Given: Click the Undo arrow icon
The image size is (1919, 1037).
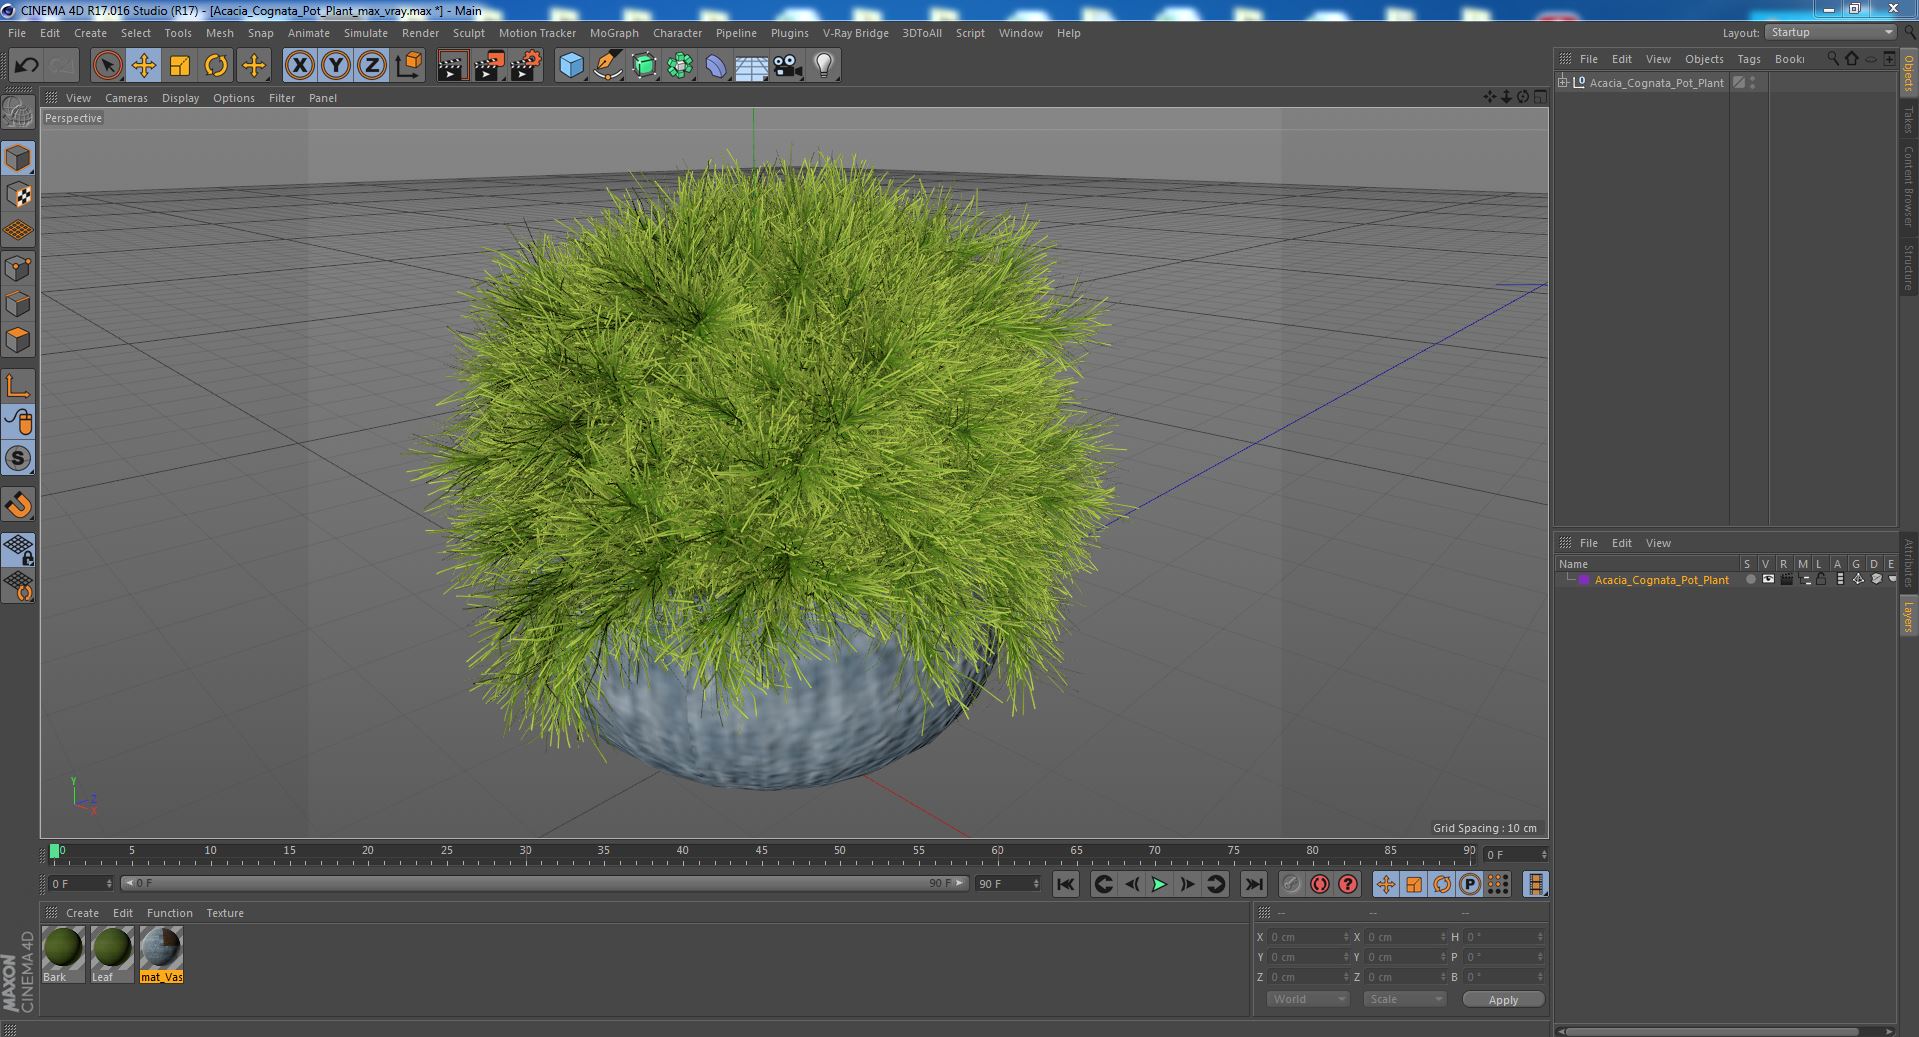Looking at the screenshot, I should pos(26,66).
